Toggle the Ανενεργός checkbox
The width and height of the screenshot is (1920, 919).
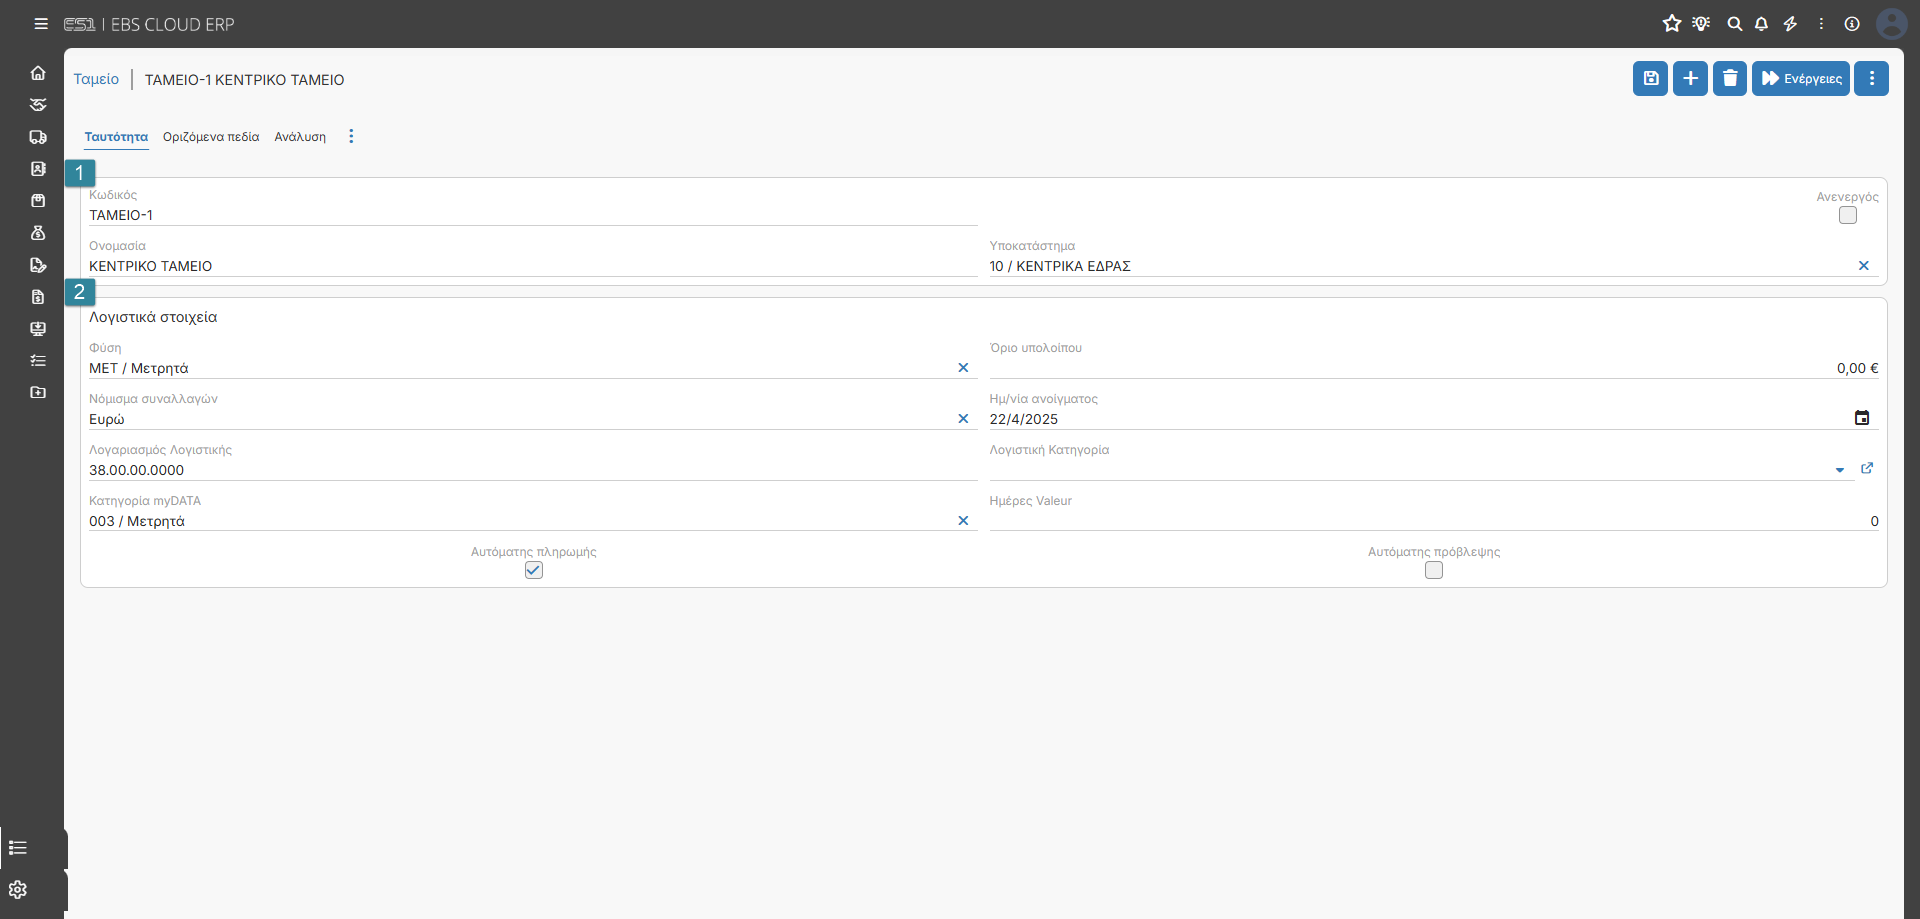point(1848,215)
